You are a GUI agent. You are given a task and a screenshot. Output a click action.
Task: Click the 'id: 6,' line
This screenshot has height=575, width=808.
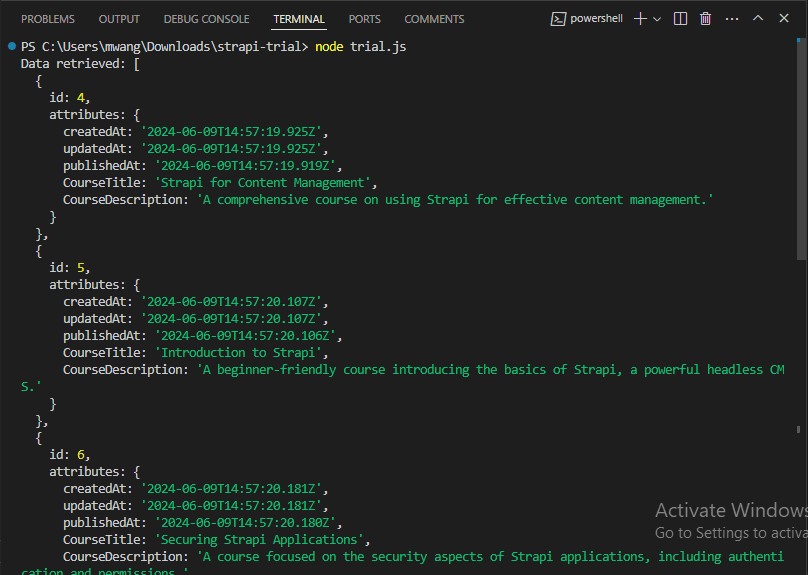[x=70, y=454]
